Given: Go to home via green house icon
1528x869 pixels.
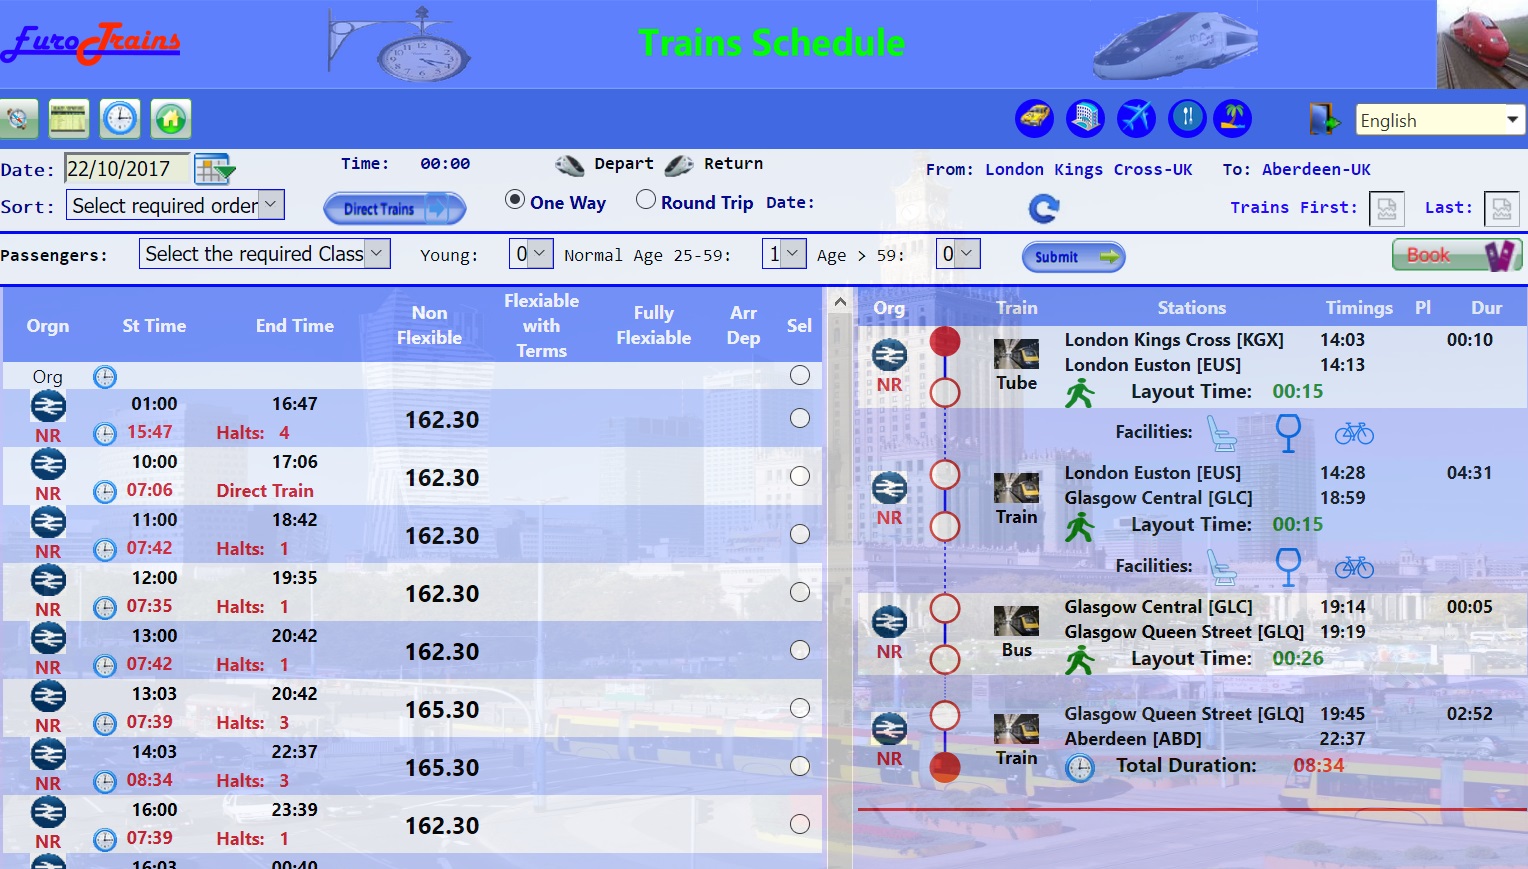Looking at the screenshot, I should (171, 119).
